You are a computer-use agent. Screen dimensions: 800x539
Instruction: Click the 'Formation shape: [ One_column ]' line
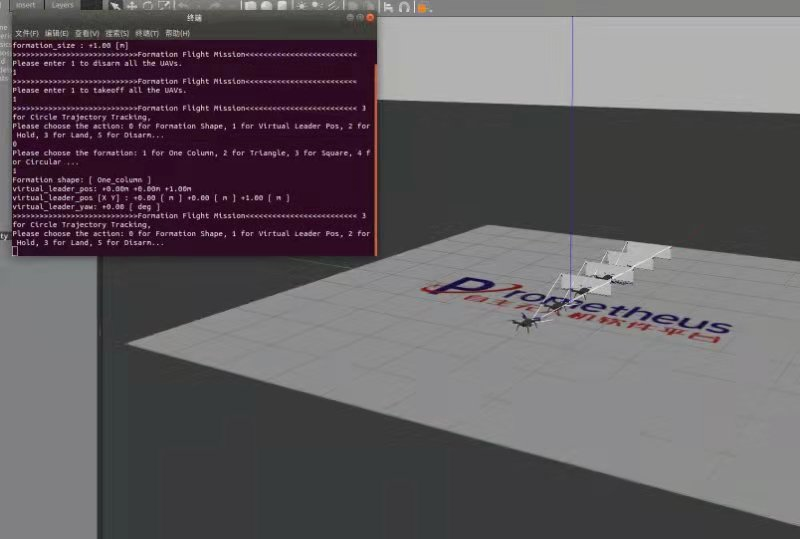point(82,180)
